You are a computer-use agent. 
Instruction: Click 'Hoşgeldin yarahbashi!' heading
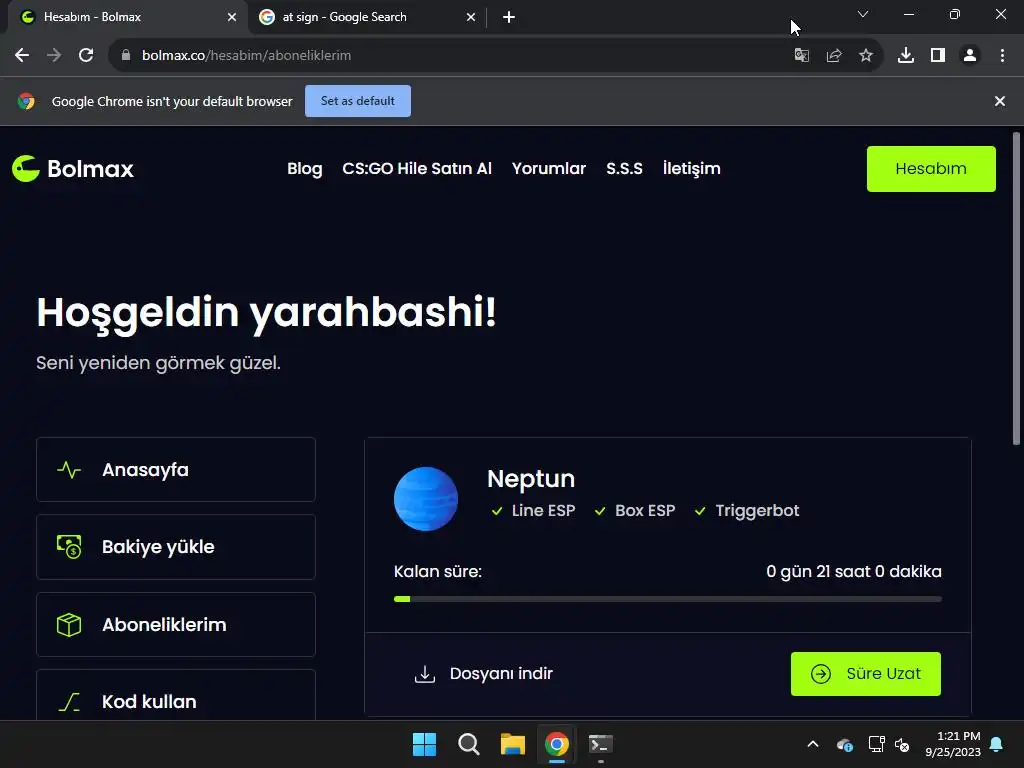pos(266,313)
